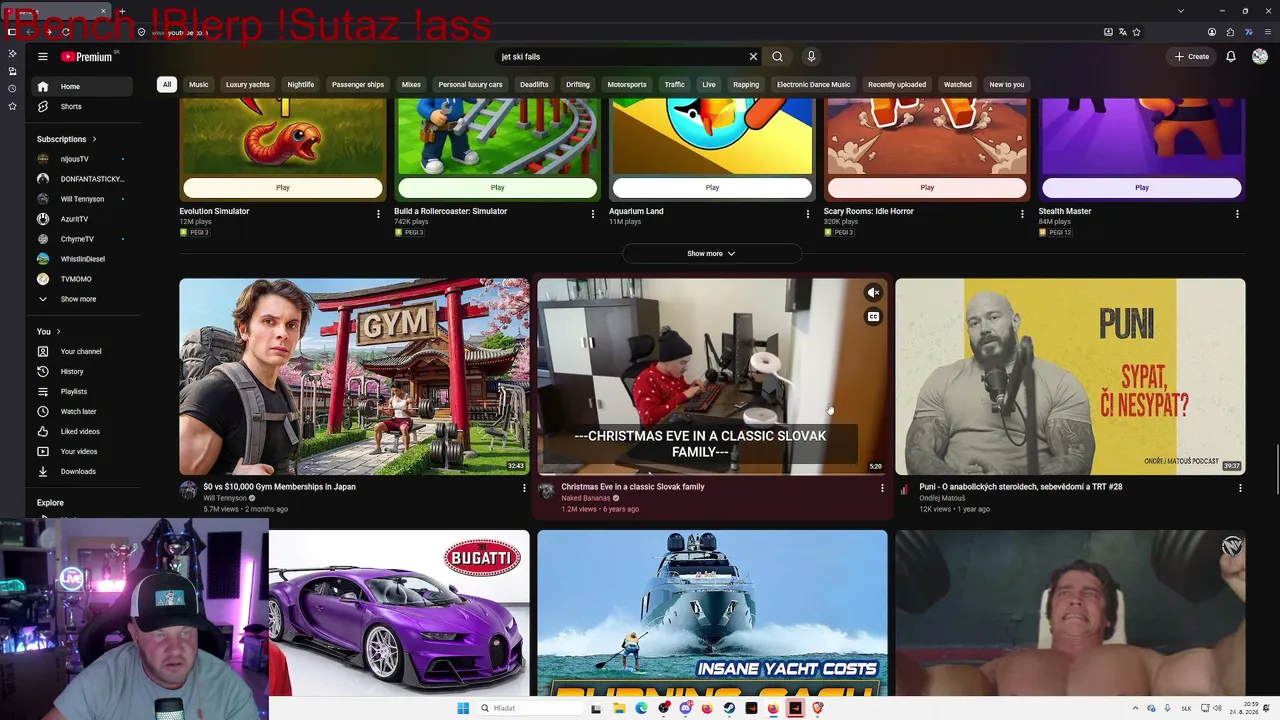
Task: Open Steam from the taskbar
Action: pos(729,708)
